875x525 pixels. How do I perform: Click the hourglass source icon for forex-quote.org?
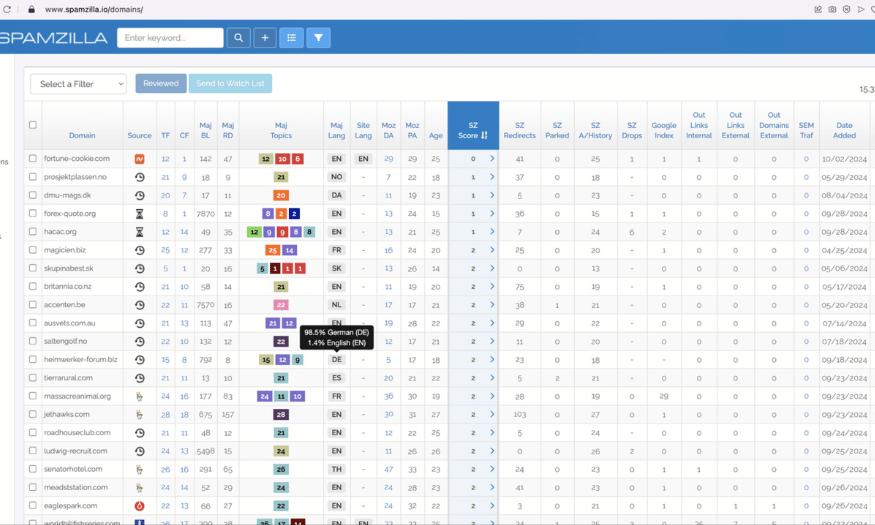pyautogui.click(x=140, y=214)
